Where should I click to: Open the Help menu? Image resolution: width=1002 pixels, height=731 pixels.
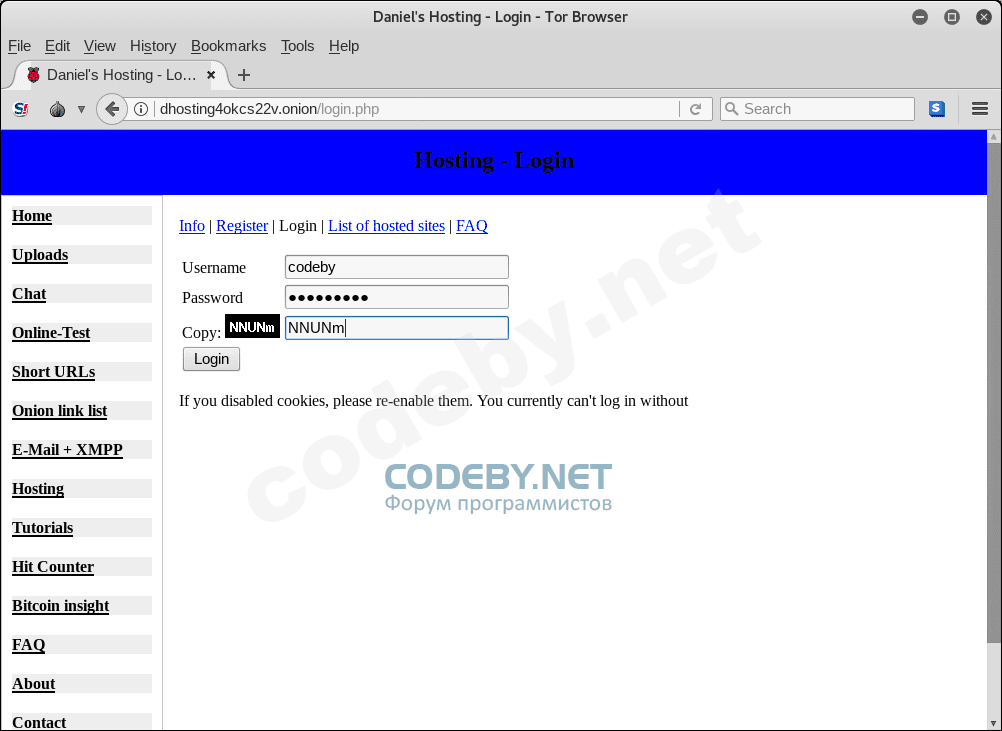point(344,46)
